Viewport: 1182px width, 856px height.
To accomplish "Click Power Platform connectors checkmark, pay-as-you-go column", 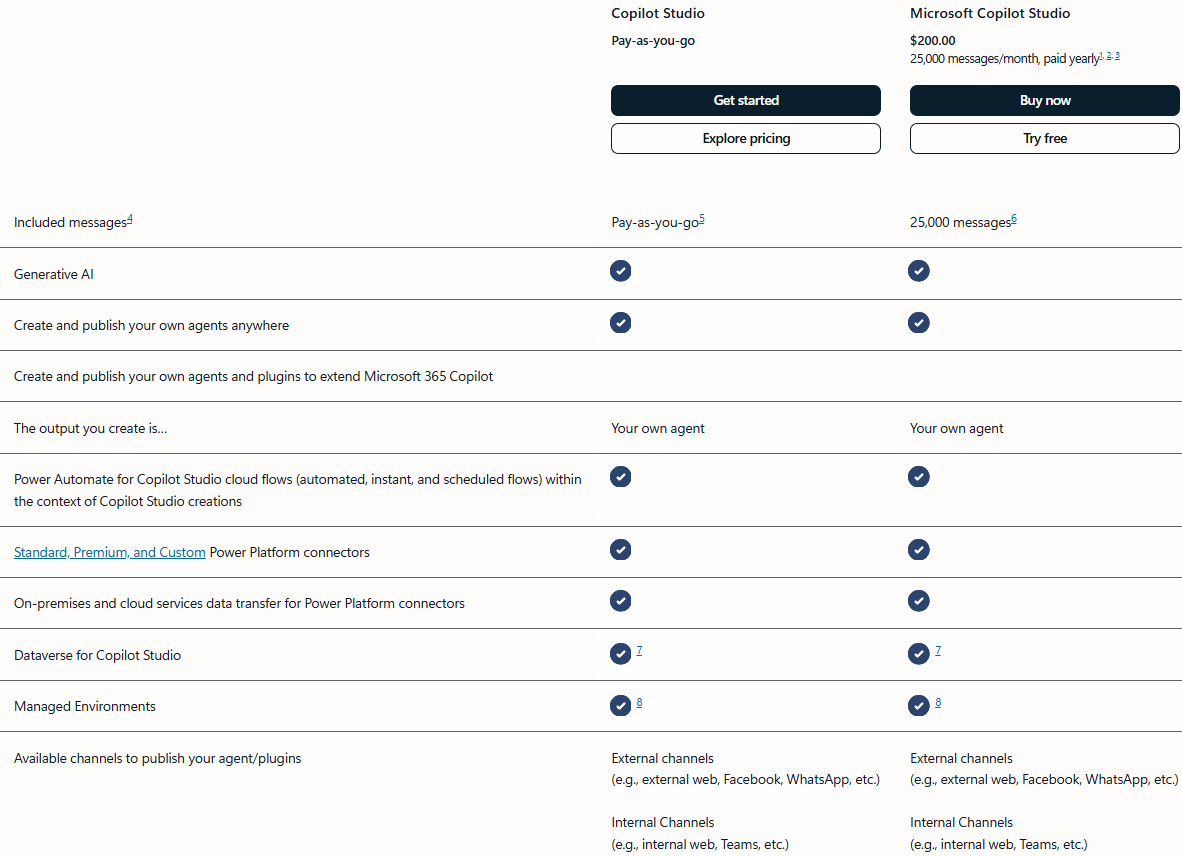I will click(620, 550).
